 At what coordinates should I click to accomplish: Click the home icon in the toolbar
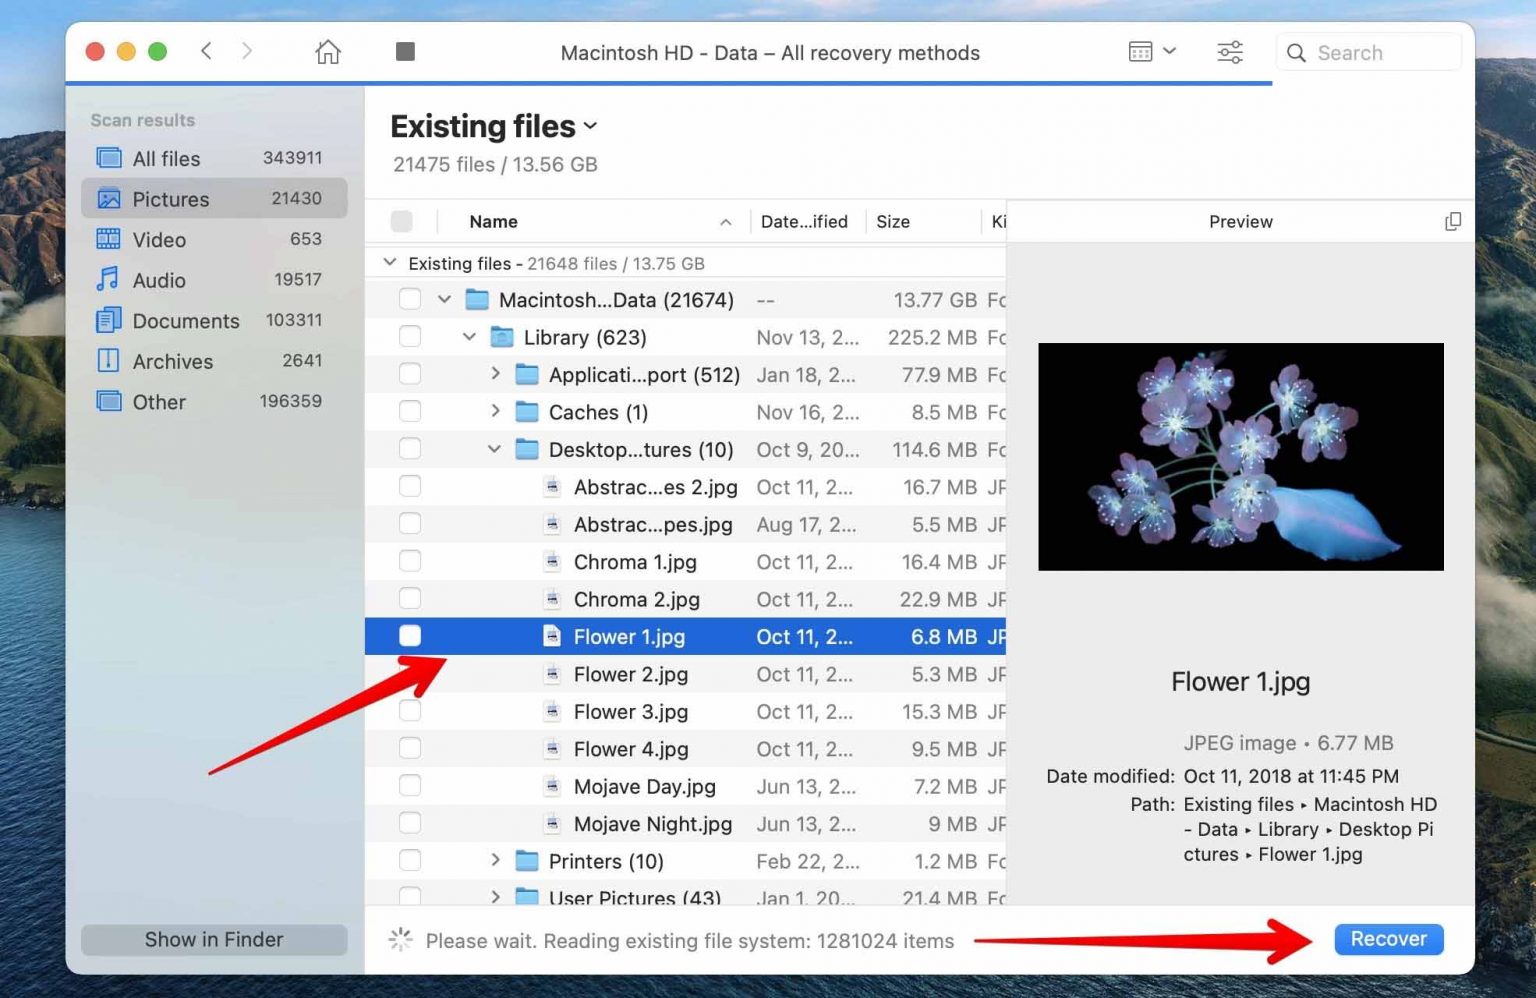(327, 51)
